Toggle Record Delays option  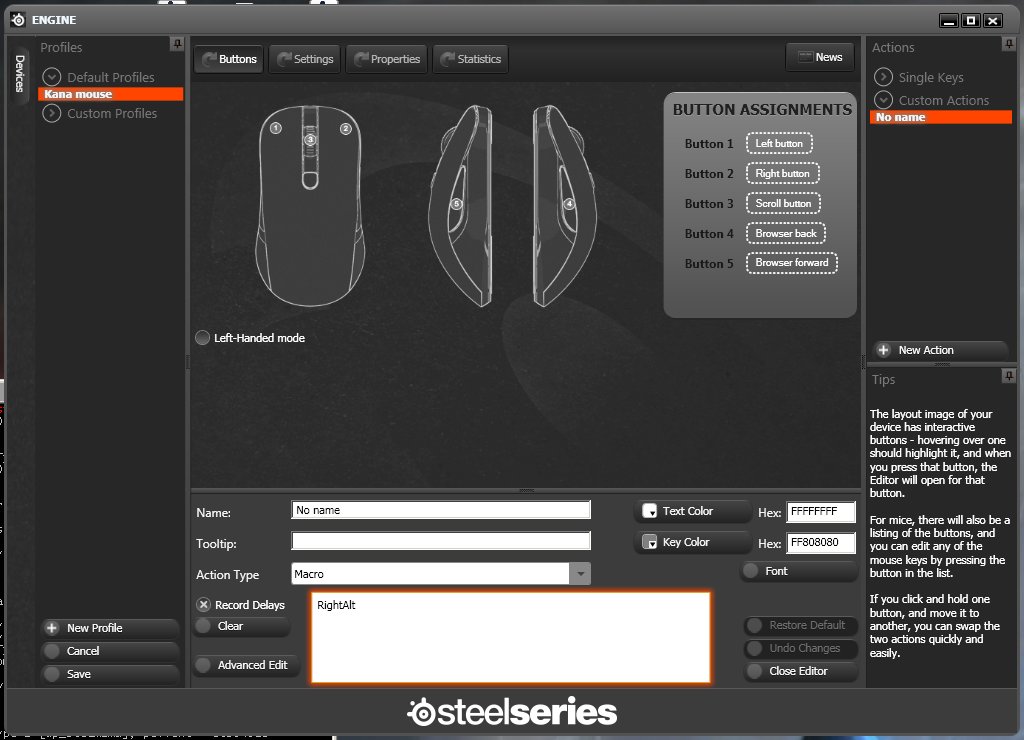click(x=204, y=605)
